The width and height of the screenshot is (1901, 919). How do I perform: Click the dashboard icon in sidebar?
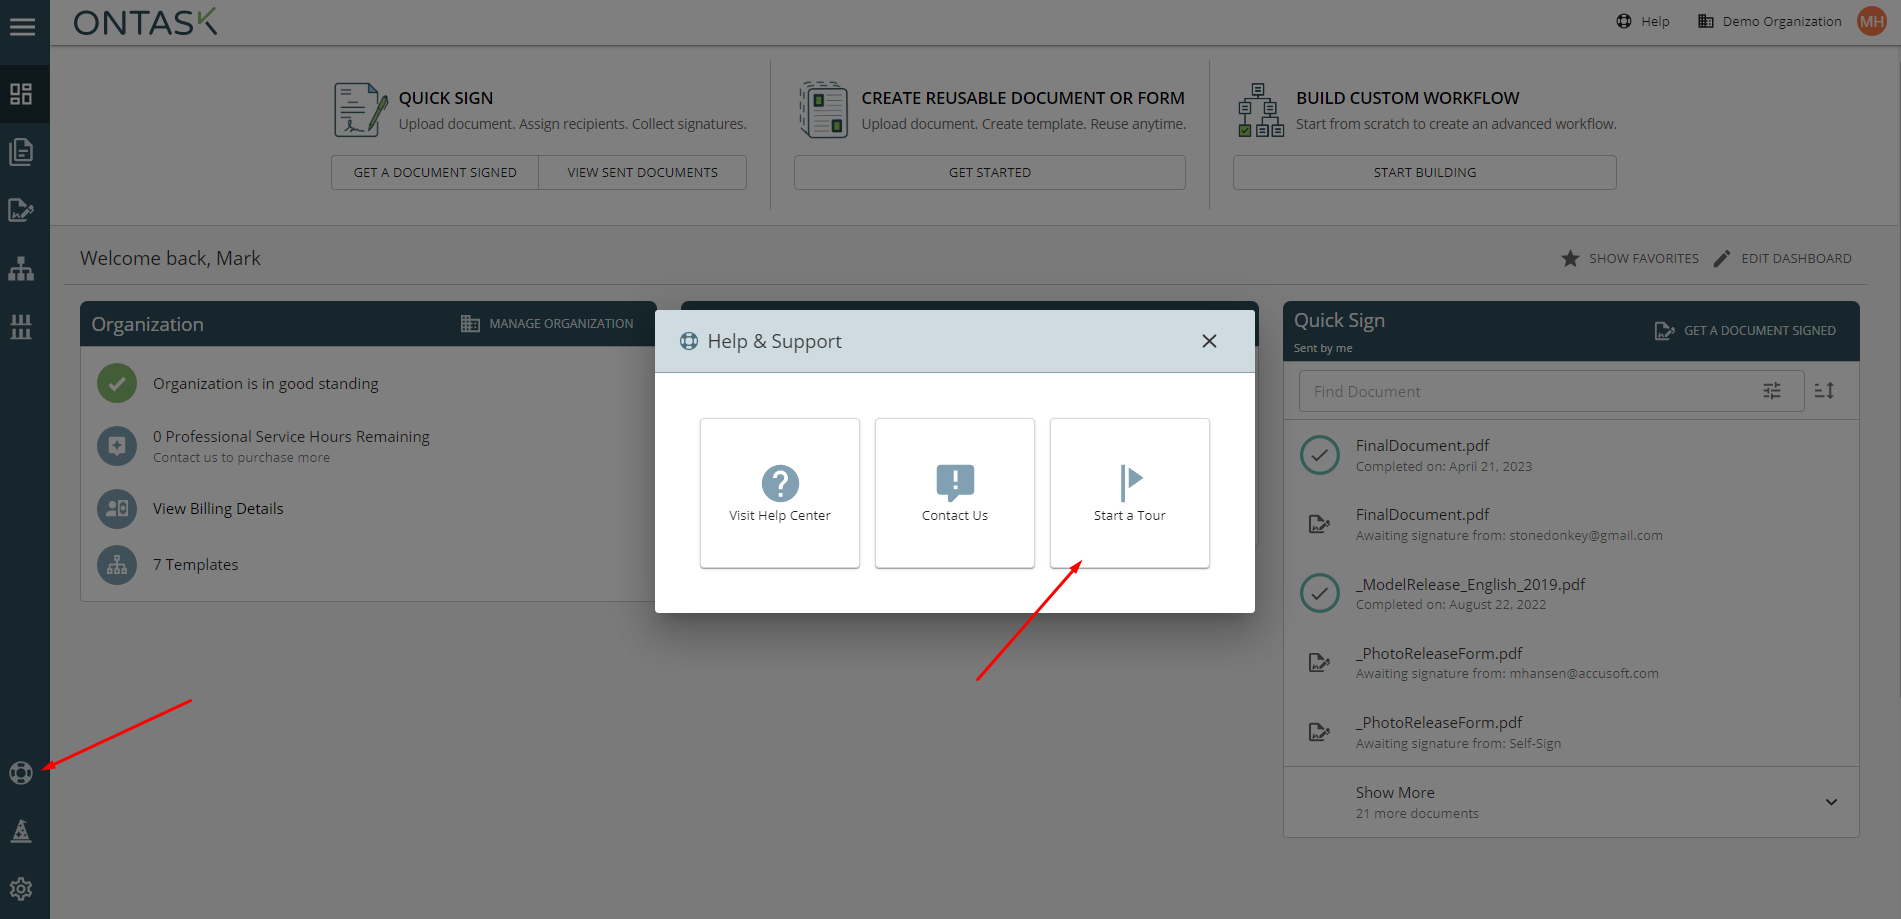point(21,94)
